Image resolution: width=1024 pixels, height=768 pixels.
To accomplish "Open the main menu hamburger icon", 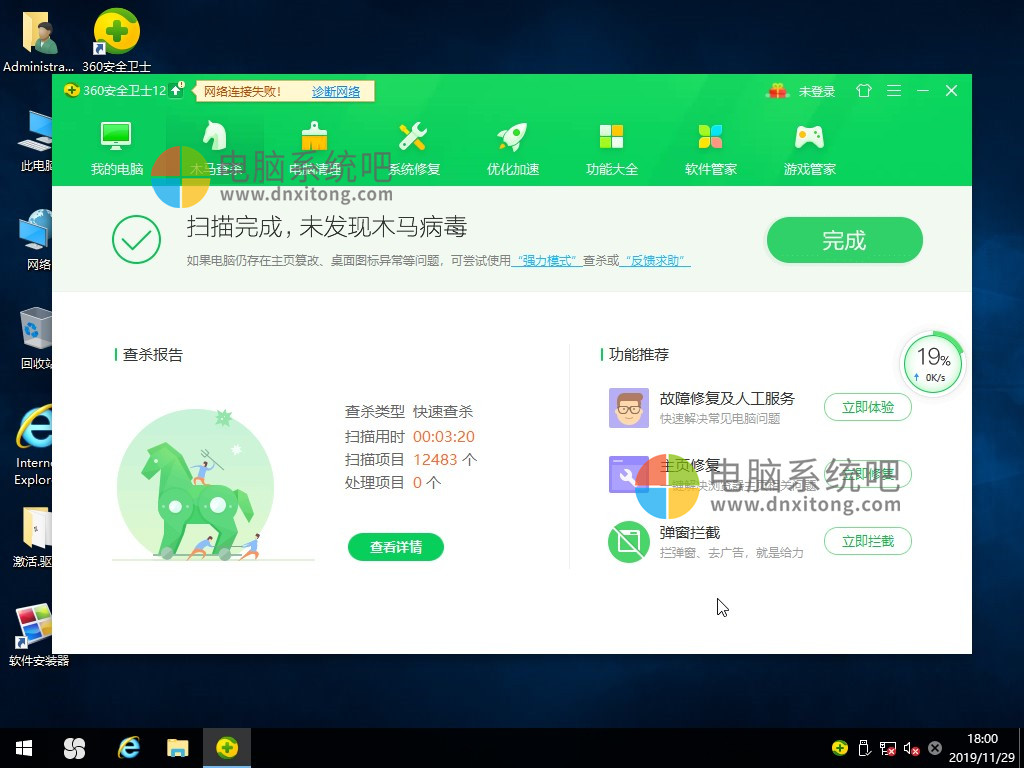I will pyautogui.click(x=893, y=91).
